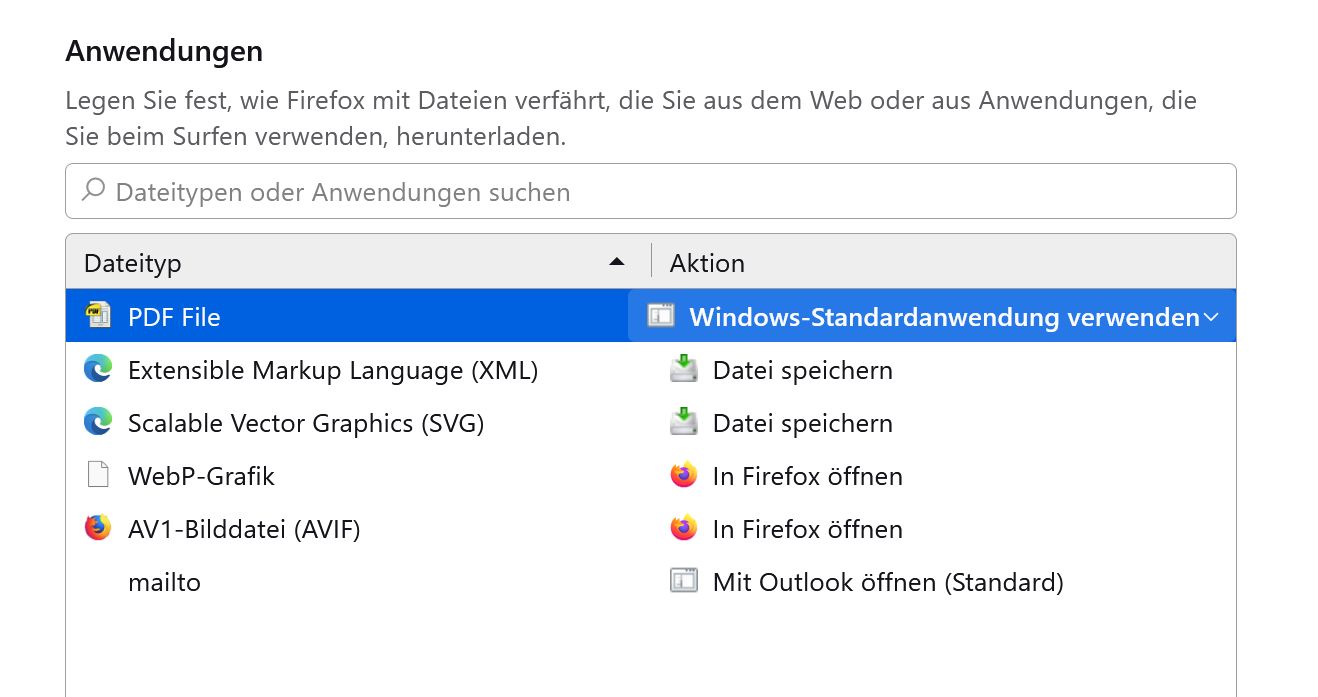Viewport: 1318px width, 697px height.
Task: Click the magnifier icon in search box
Action: tap(94, 190)
